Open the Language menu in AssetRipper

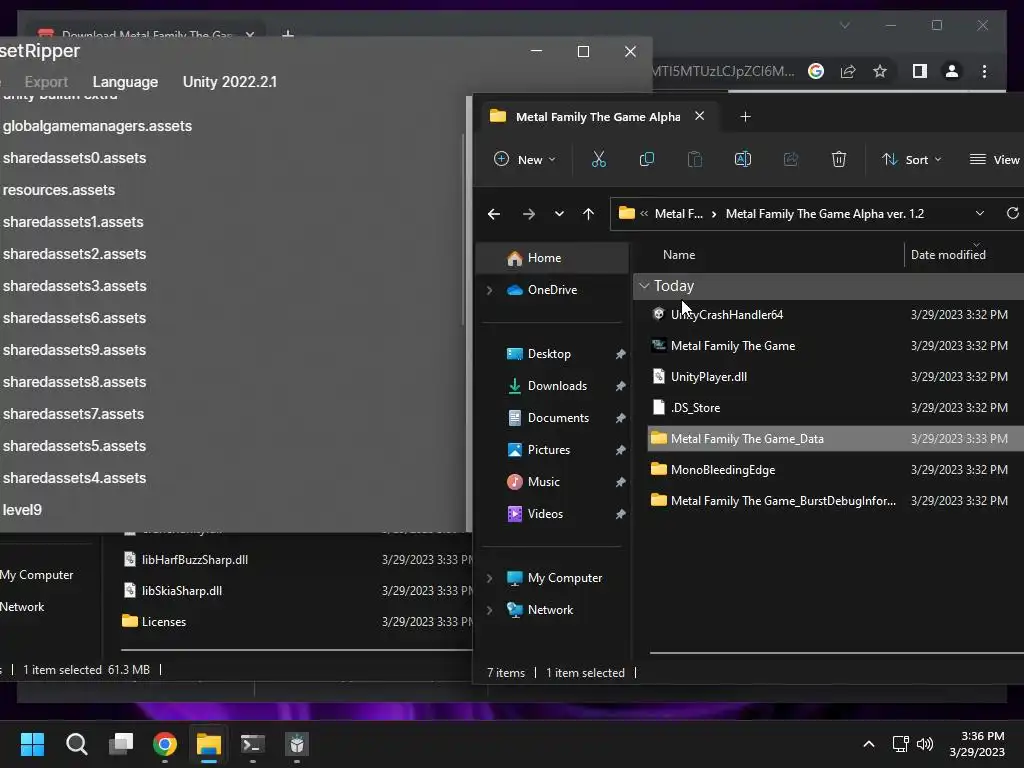(x=125, y=82)
